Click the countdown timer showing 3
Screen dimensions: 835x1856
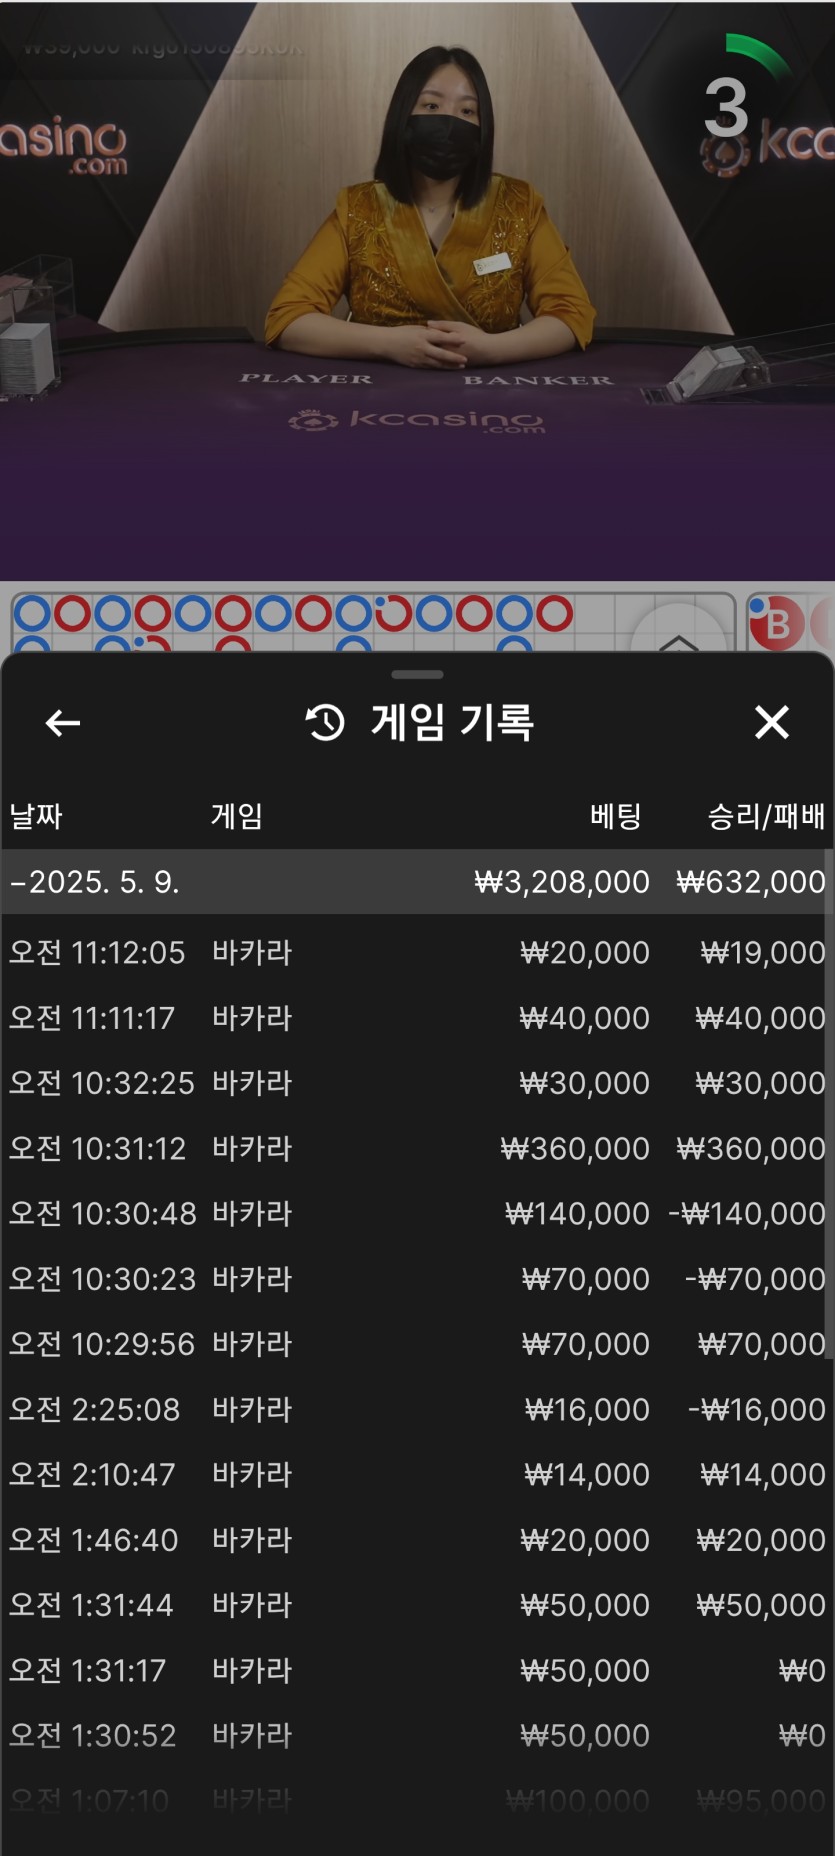pos(727,108)
